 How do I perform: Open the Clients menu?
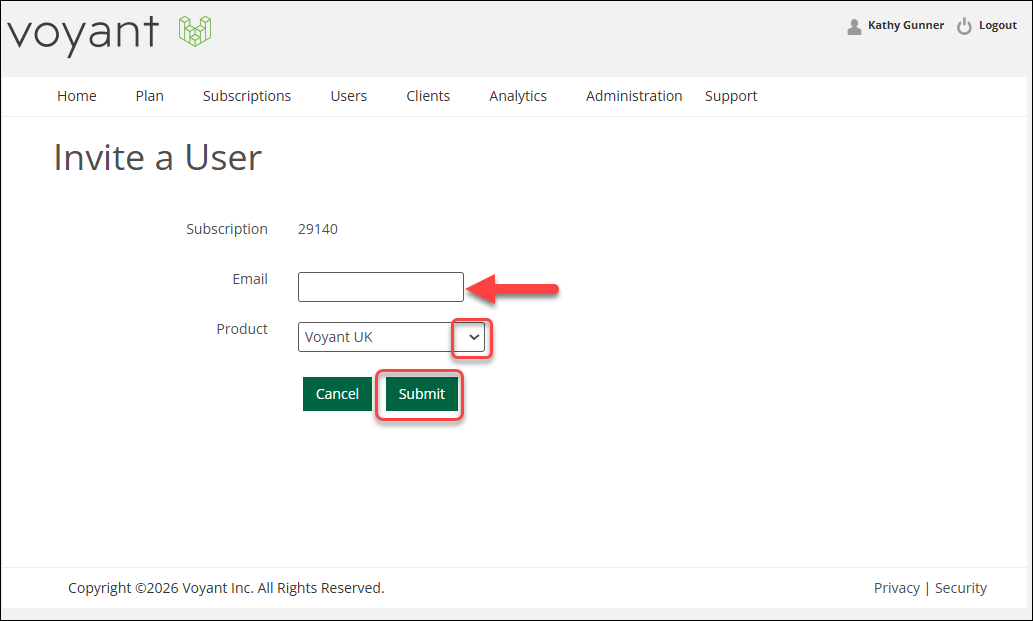coord(428,96)
